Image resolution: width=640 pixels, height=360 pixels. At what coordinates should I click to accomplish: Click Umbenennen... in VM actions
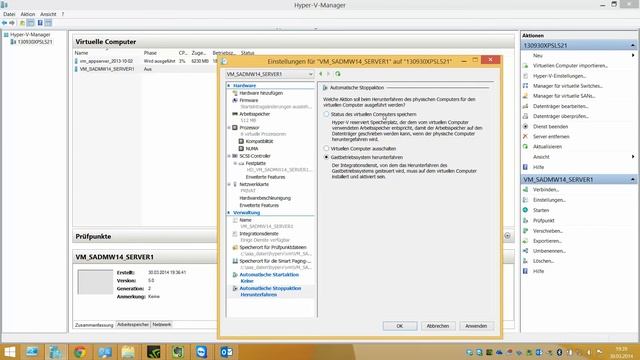pos(549,251)
